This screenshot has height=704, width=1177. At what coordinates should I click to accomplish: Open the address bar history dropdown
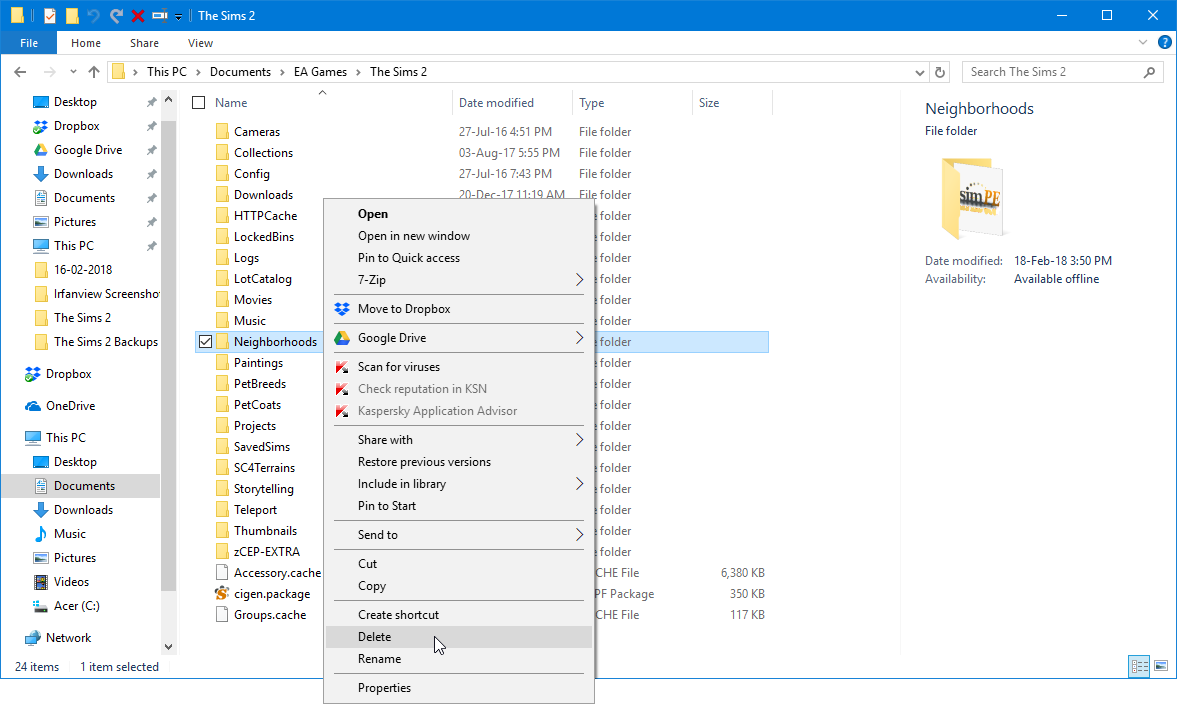[x=920, y=72]
